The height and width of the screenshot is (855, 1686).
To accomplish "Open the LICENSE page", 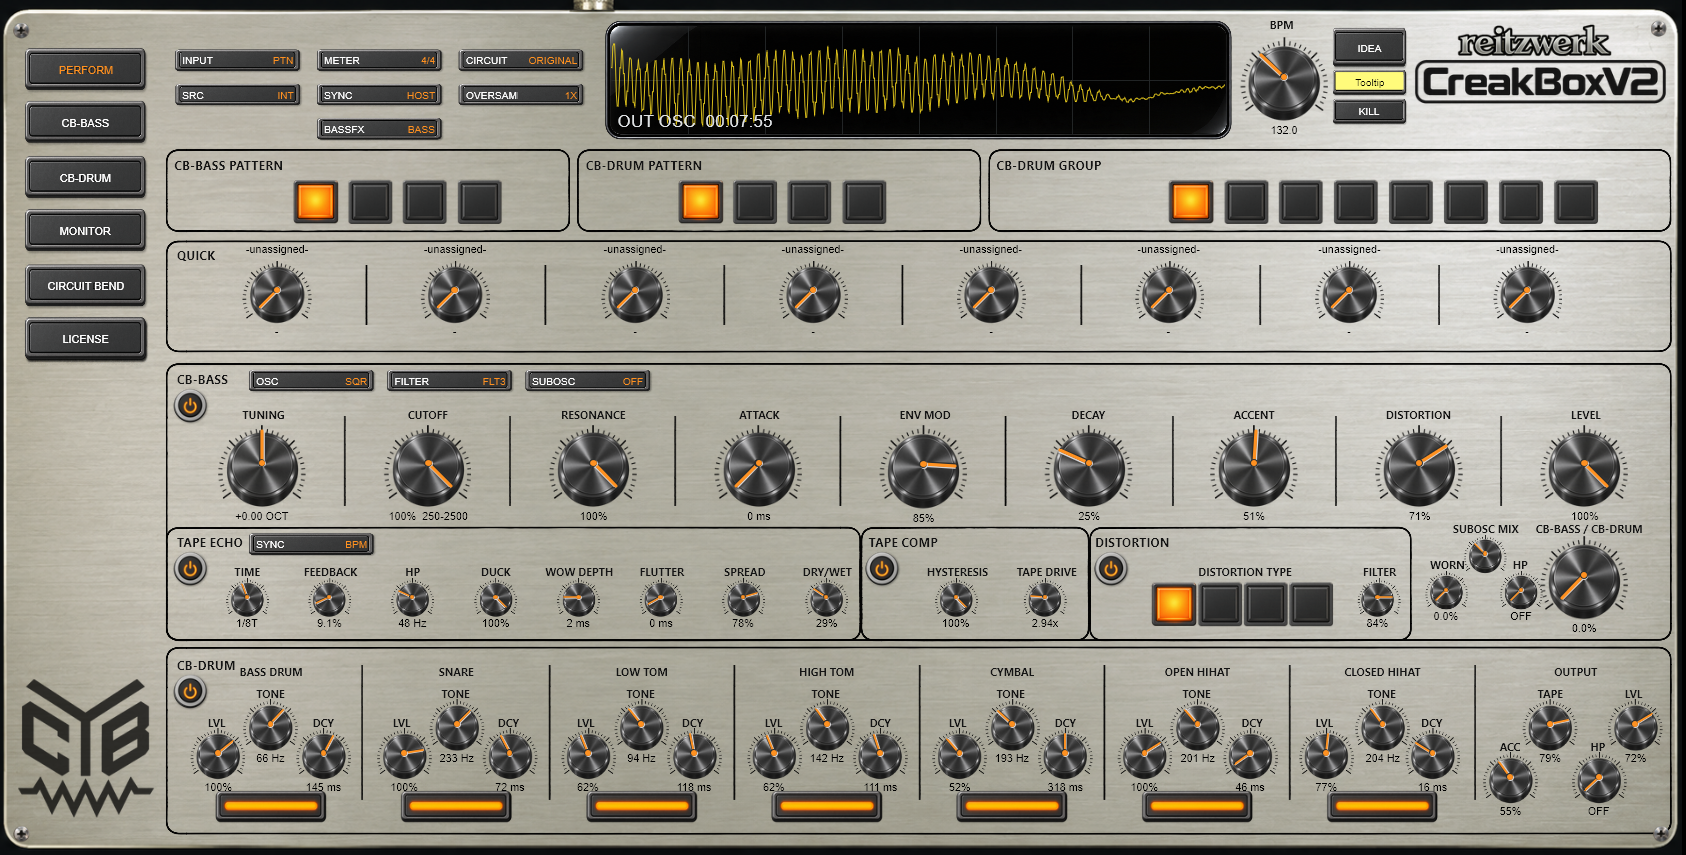I will click(x=86, y=339).
